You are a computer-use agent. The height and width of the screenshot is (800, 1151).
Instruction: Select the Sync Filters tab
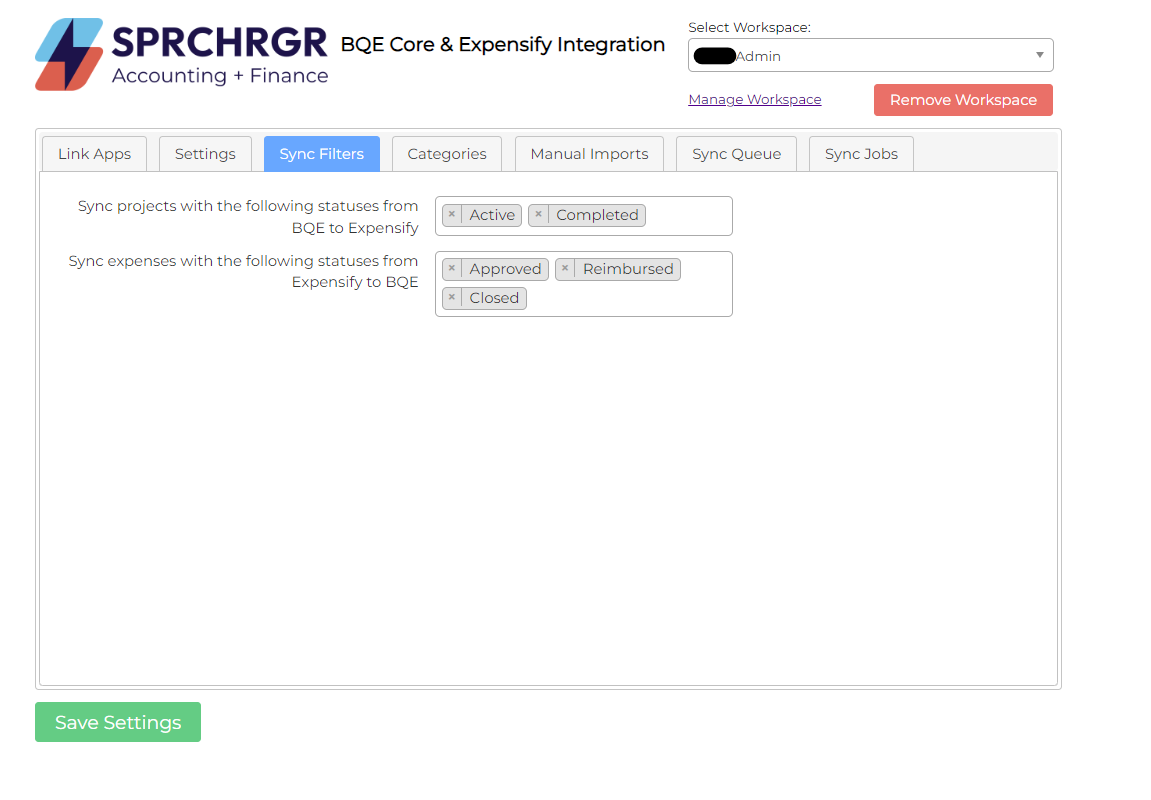click(322, 154)
